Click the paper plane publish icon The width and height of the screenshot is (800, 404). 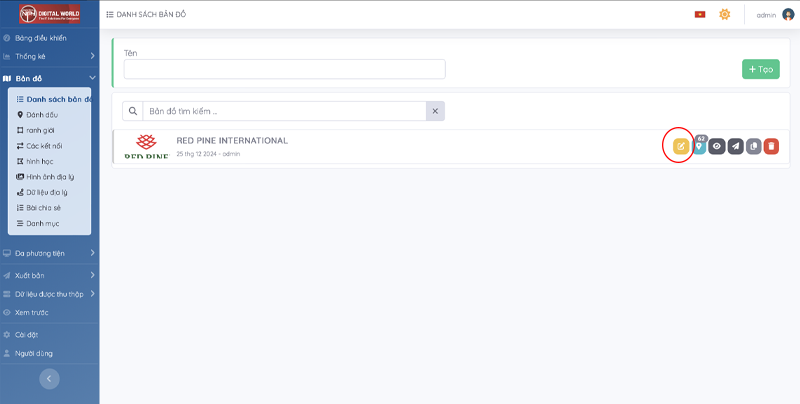[735, 147]
